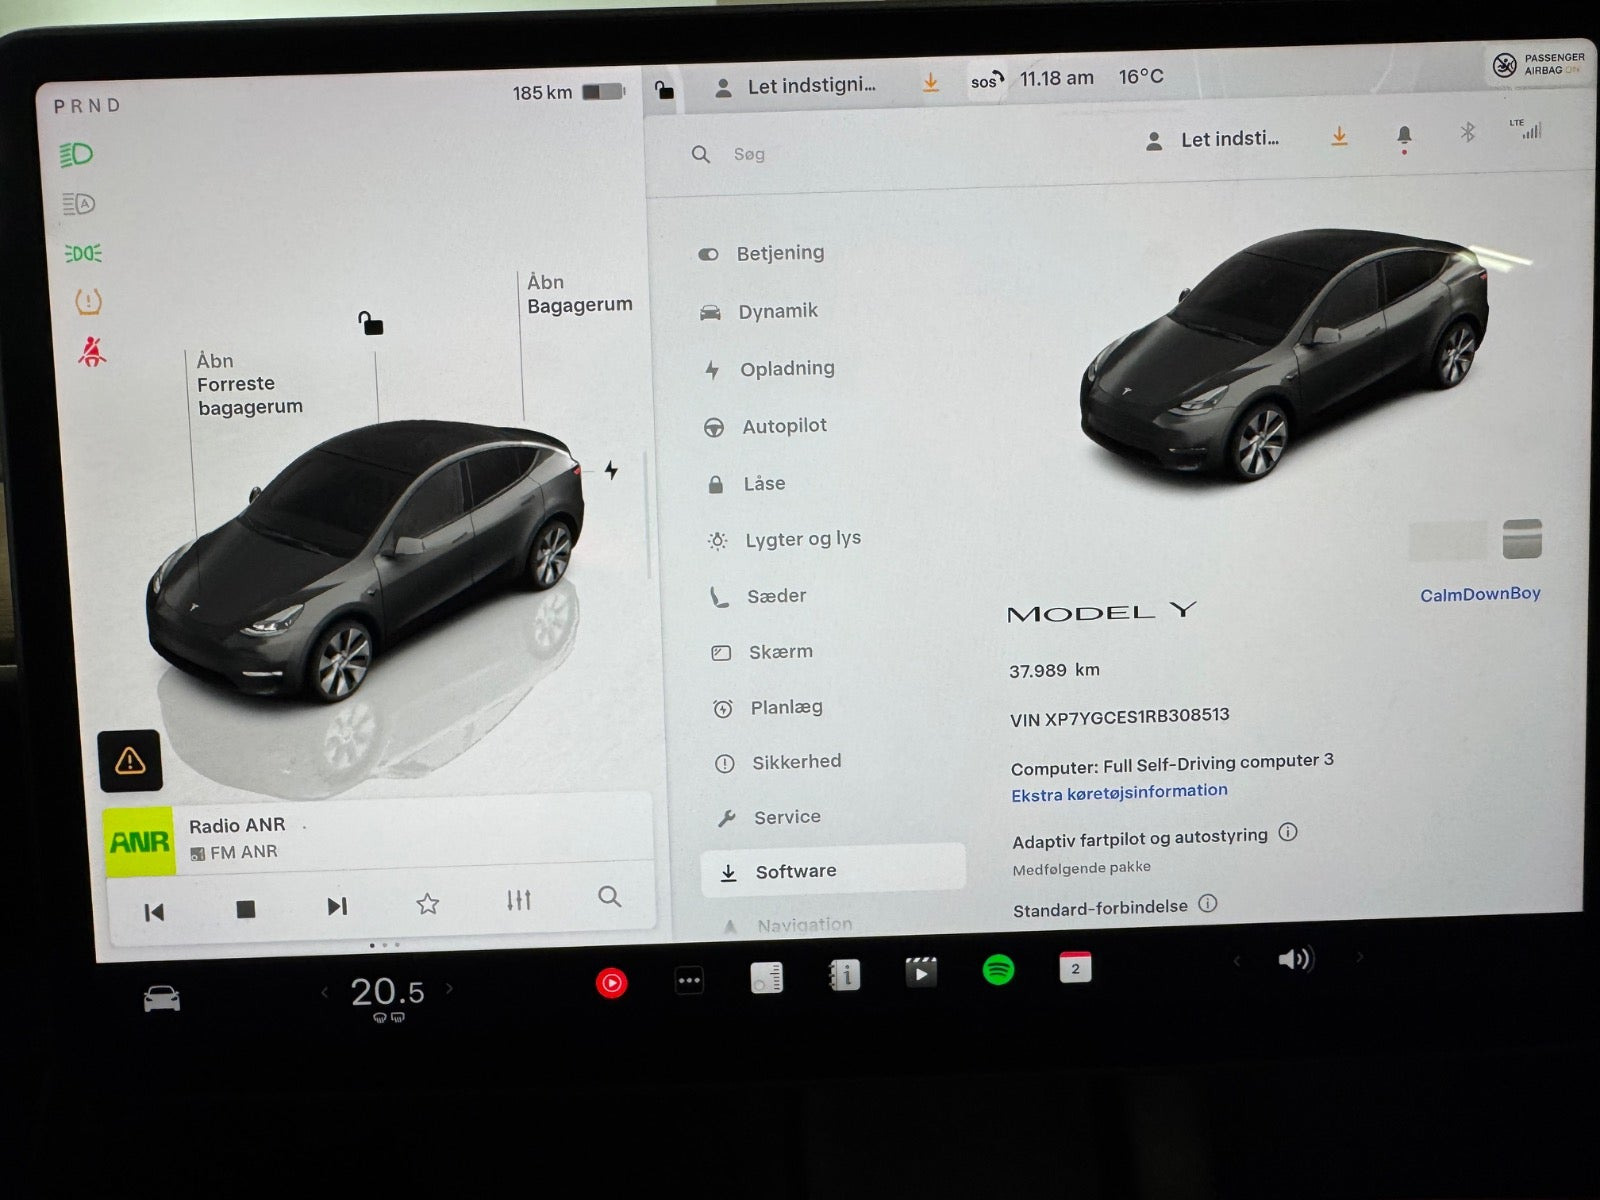The width and height of the screenshot is (1600, 1200).
Task: Open profile dropdown beside the search field
Action: [x=1212, y=140]
